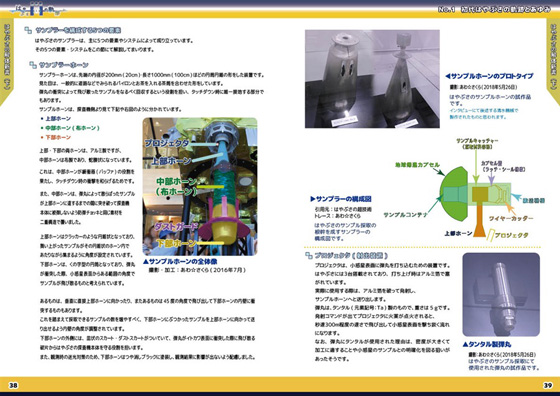
Task: Click page number 38 in the footer
Action: click(x=13, y=385)
